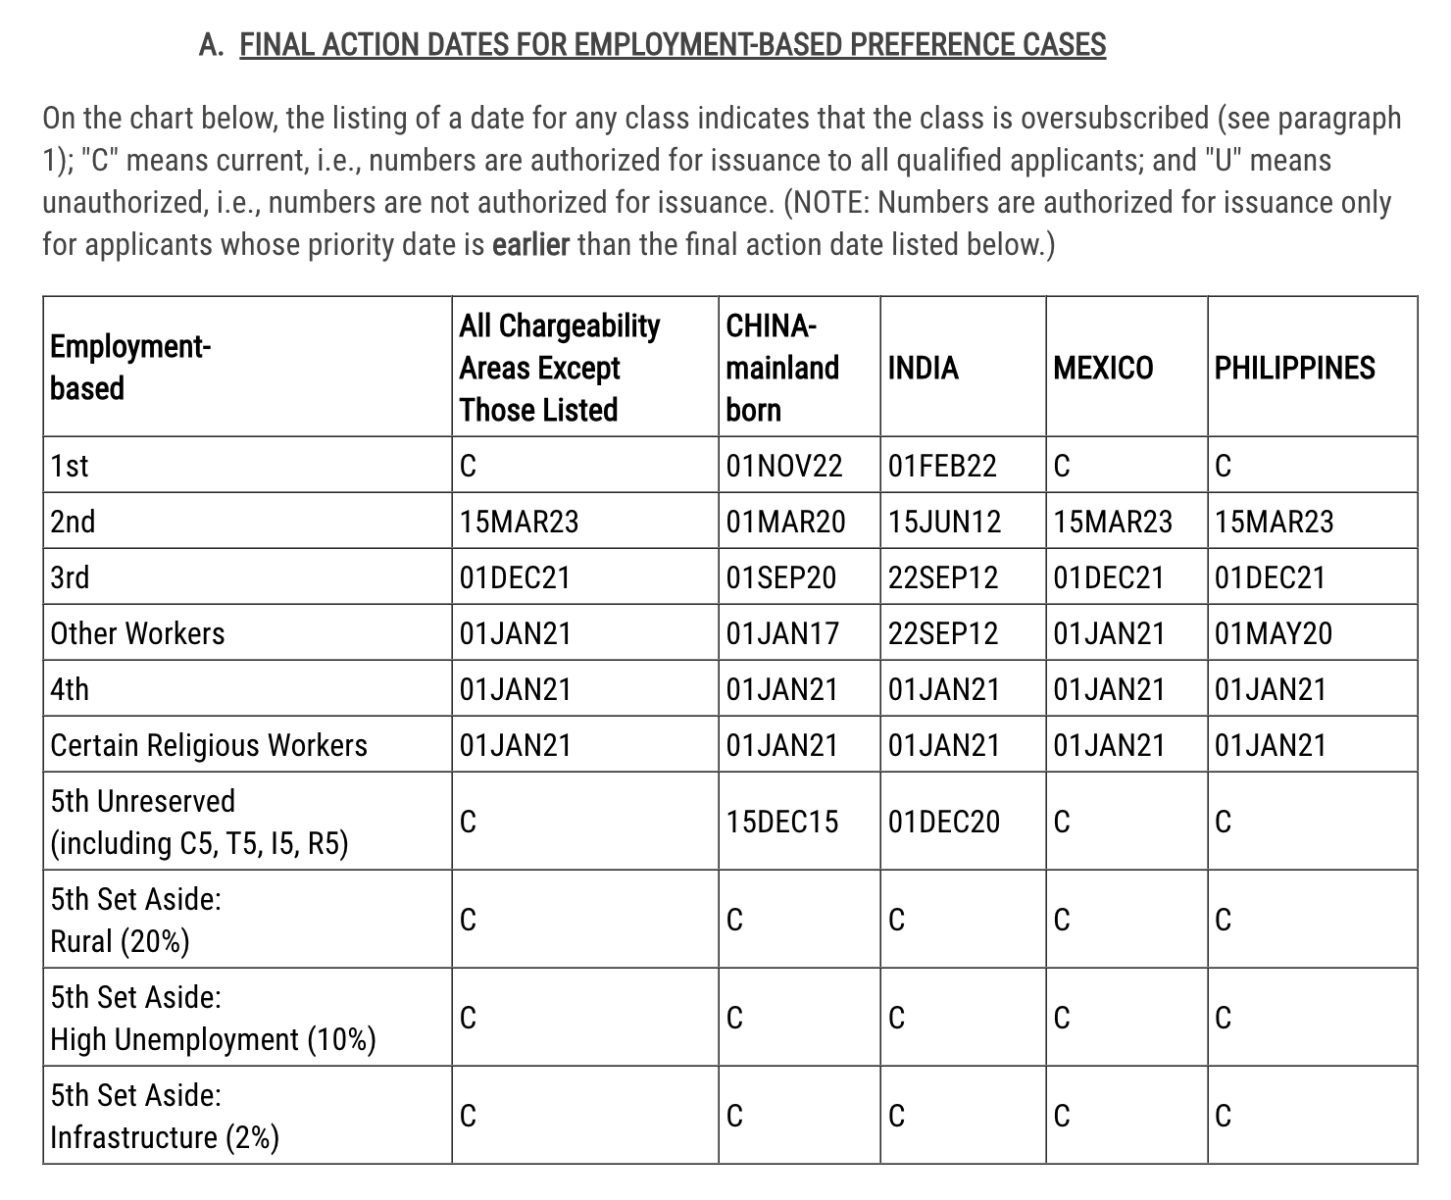The width and height of the screenshot is (1451, 1200).
Task: Click the MEXICO column header
Action: [x=1103, y=368]
